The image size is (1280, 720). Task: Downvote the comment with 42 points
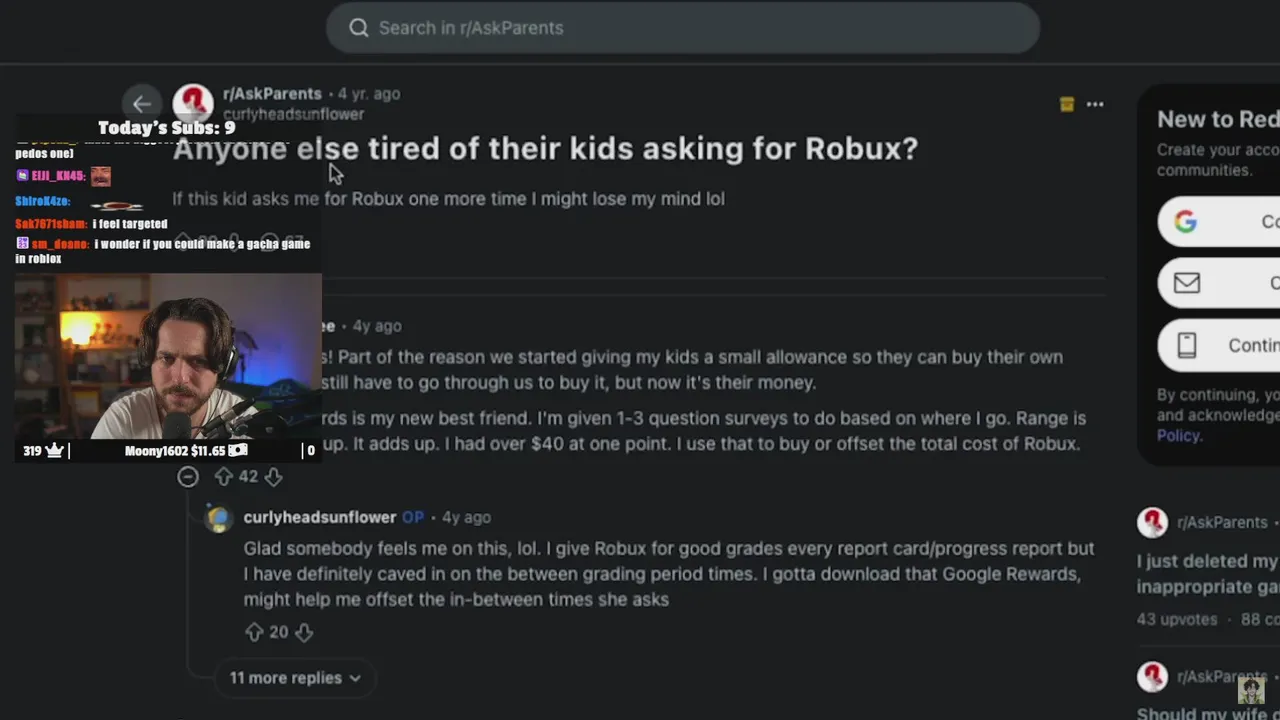click(x=273, y=477)
